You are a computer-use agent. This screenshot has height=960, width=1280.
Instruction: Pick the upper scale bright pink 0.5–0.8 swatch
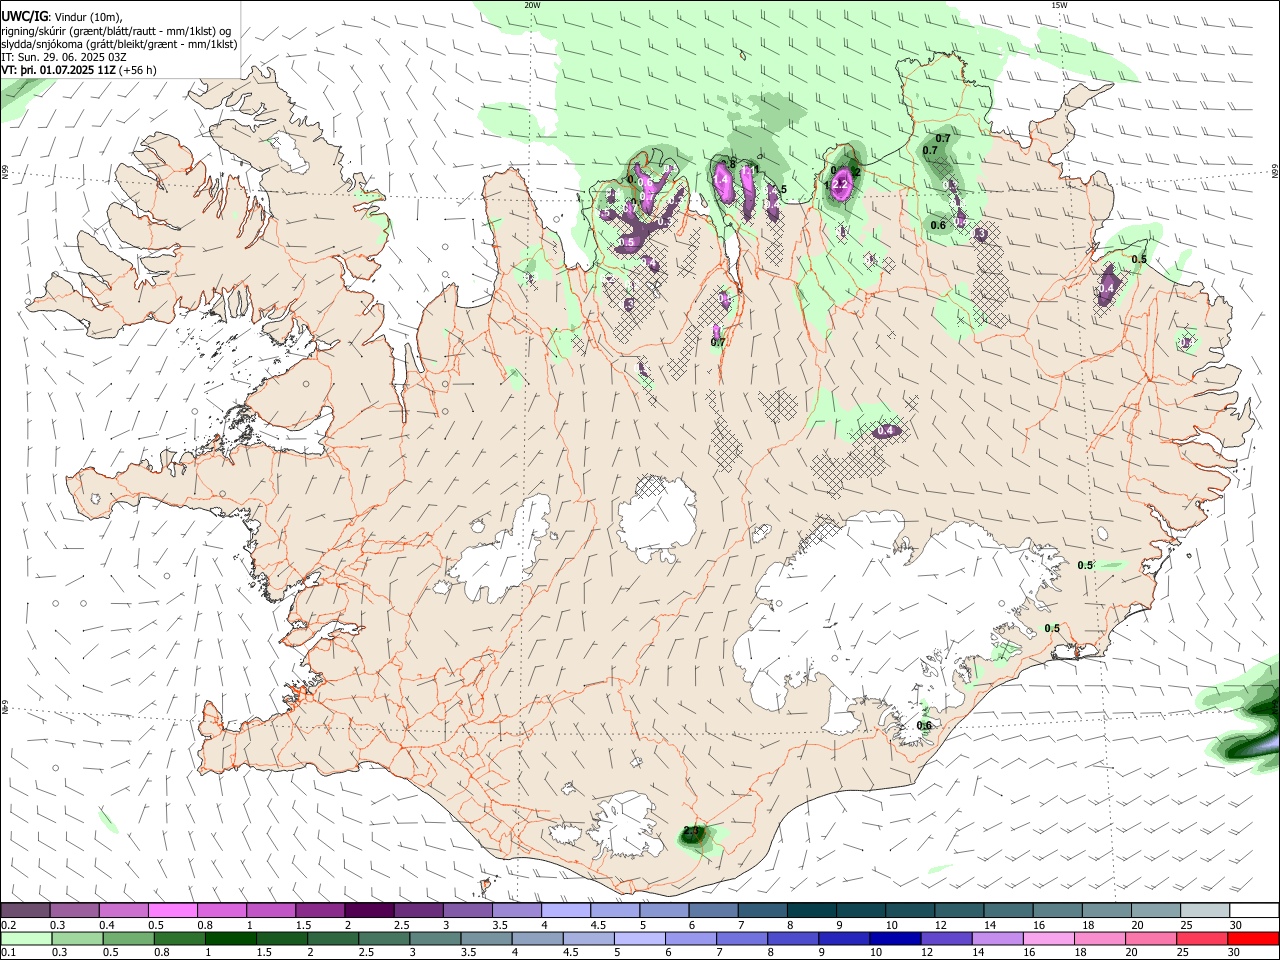(x=172, y=911)
